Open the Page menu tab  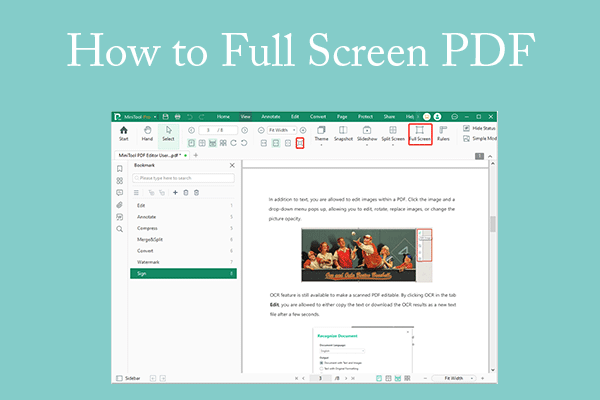click(342, 116)
